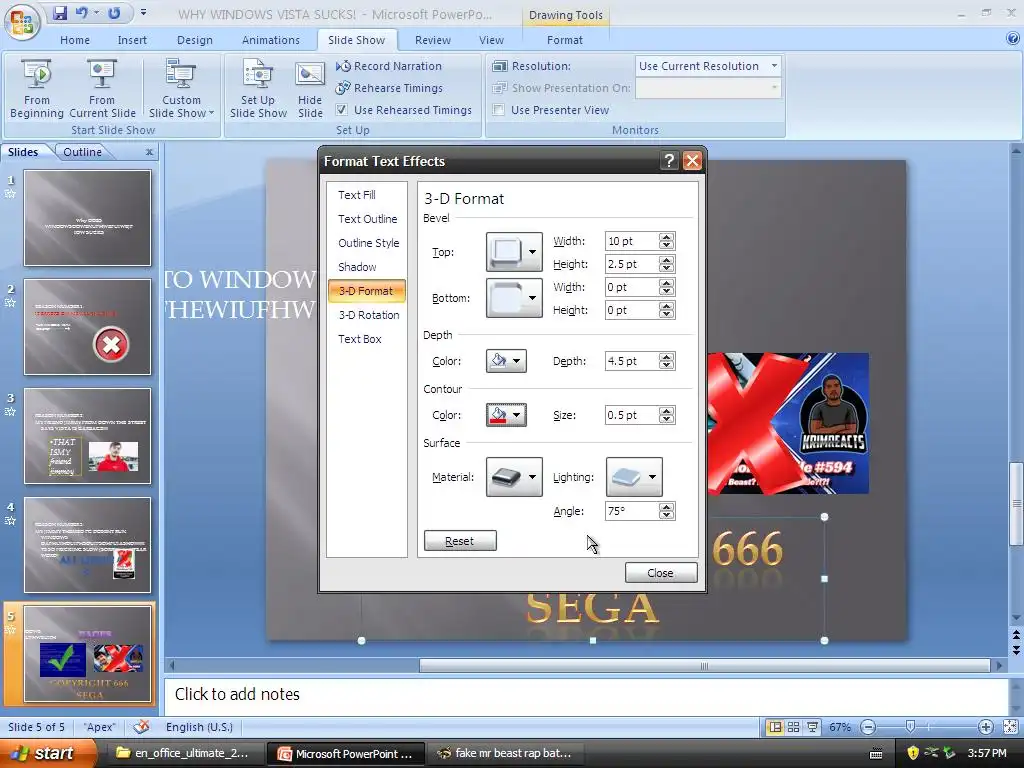
Task: Increase Bevel Top Width spinner
Action: point(666,237)
